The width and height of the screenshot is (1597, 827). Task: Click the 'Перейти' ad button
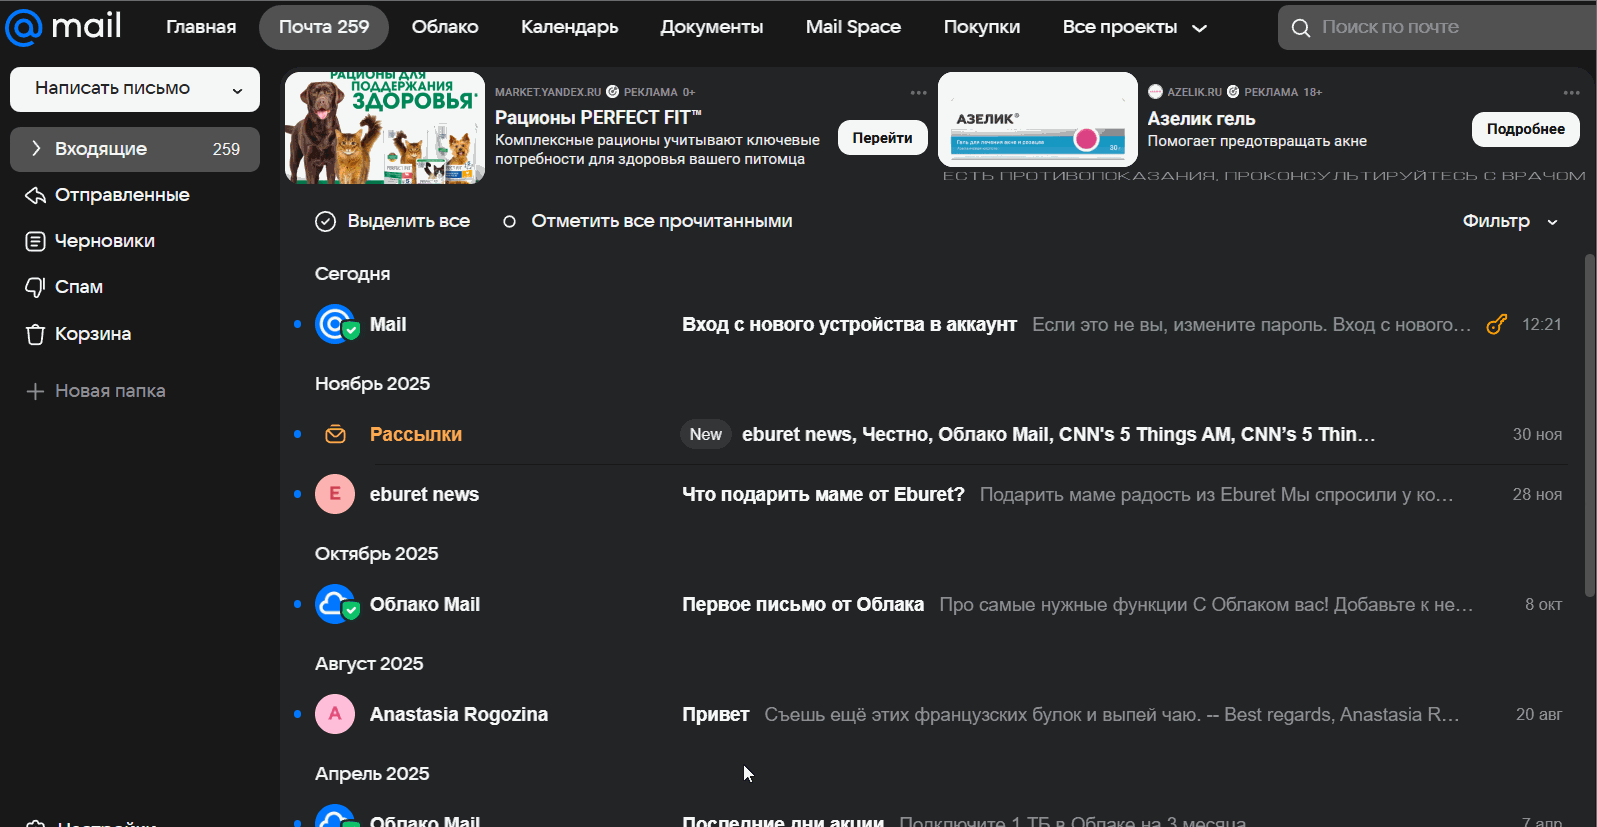point(882,138)
